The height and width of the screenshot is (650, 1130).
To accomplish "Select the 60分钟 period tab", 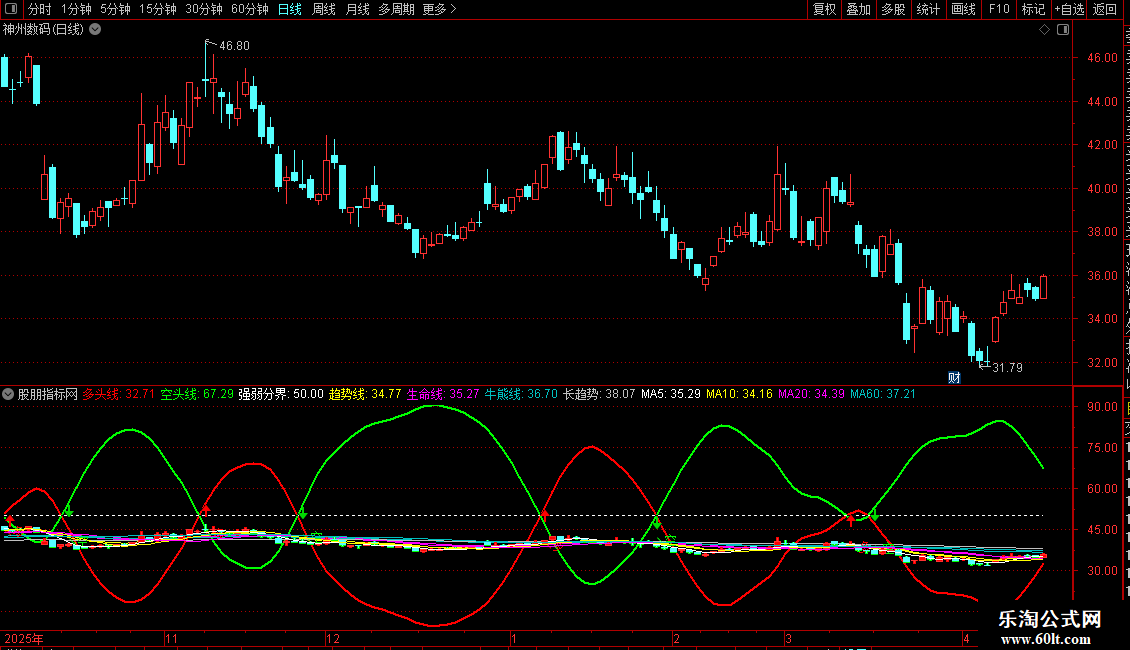I will point(249,9).
